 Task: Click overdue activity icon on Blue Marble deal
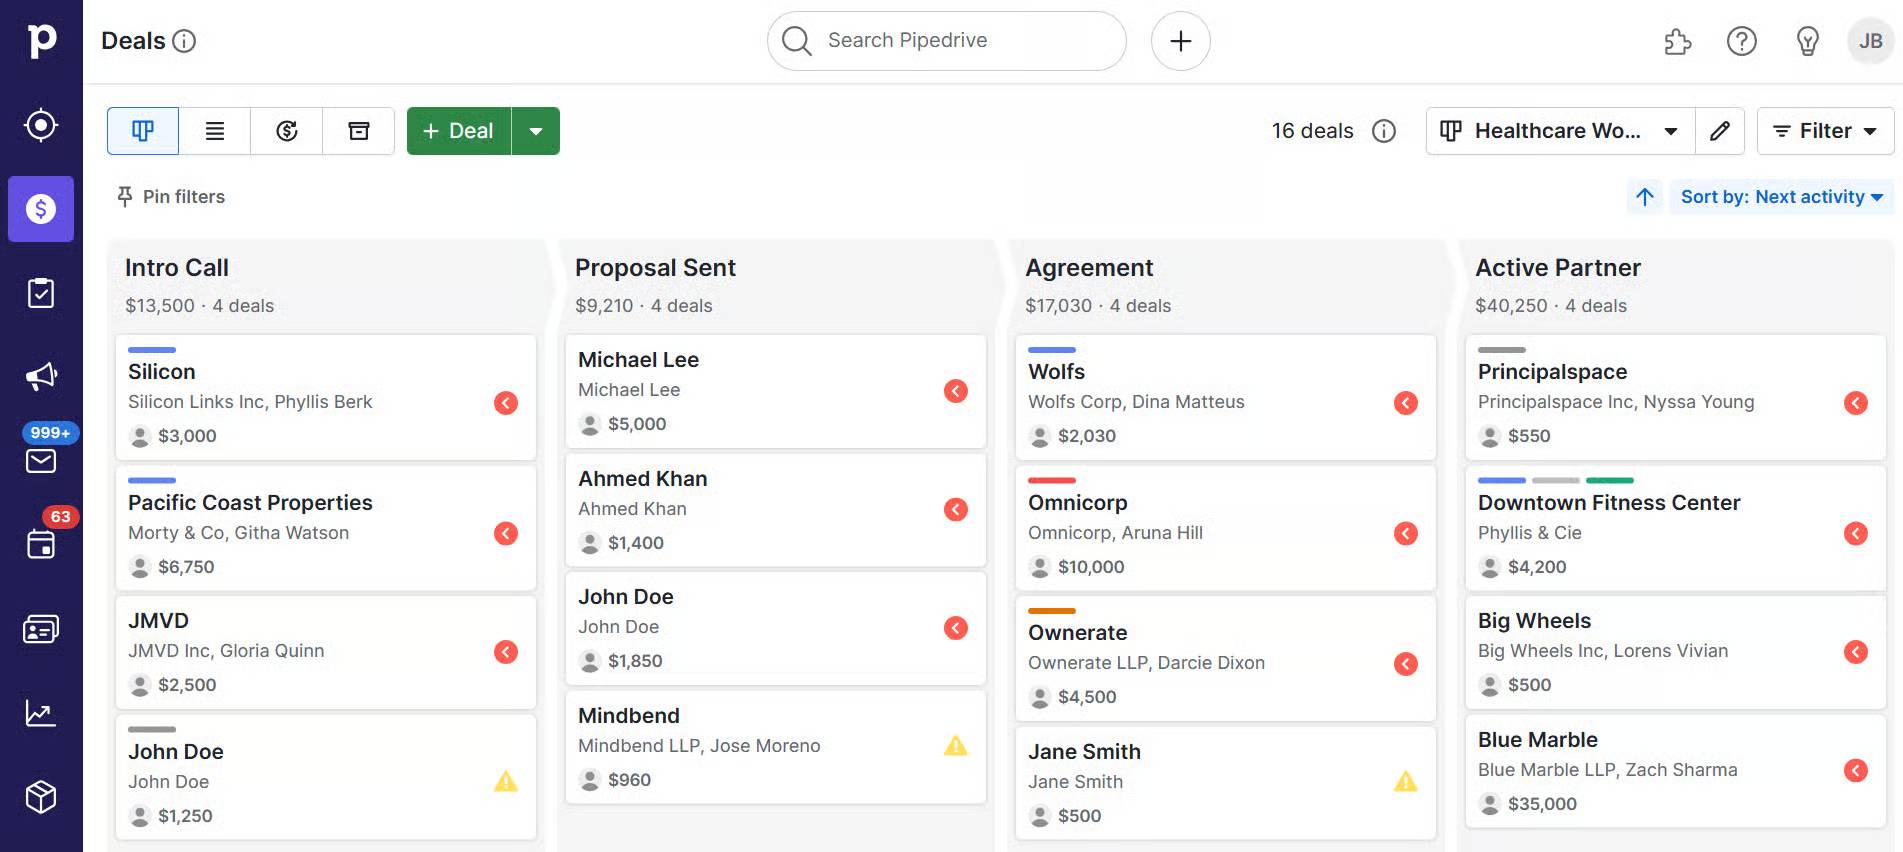[x=1856, y=770]
